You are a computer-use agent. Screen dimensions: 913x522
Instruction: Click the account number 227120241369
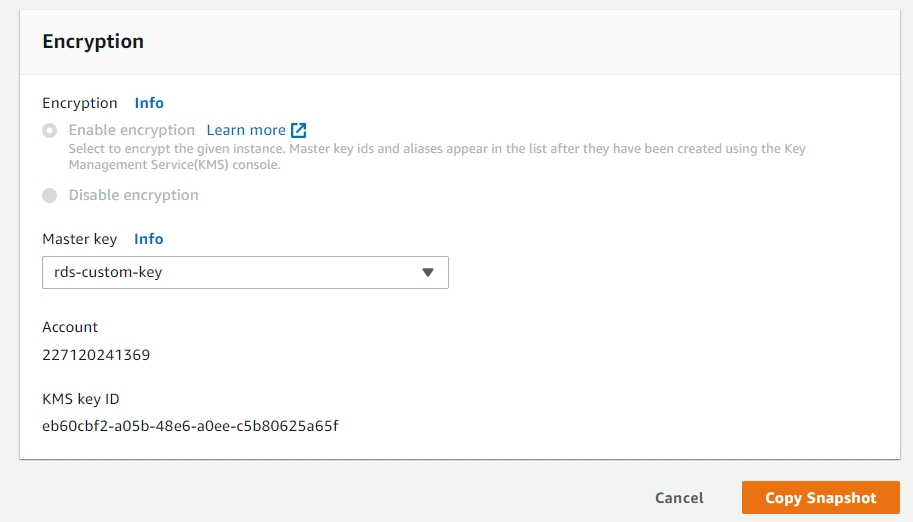point(96,354)
